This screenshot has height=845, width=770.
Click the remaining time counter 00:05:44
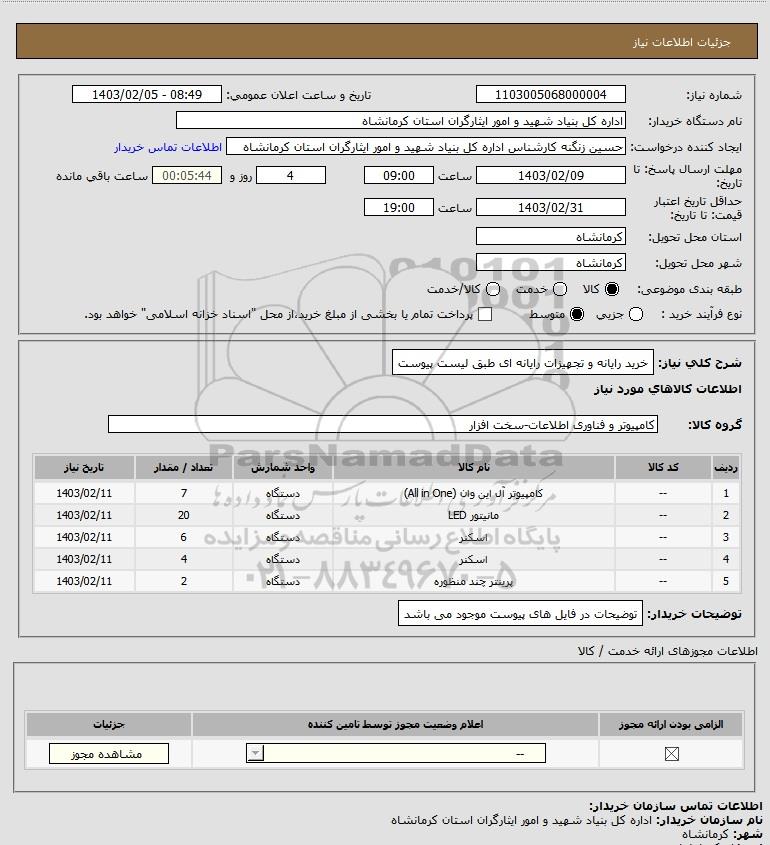point(187,175)
